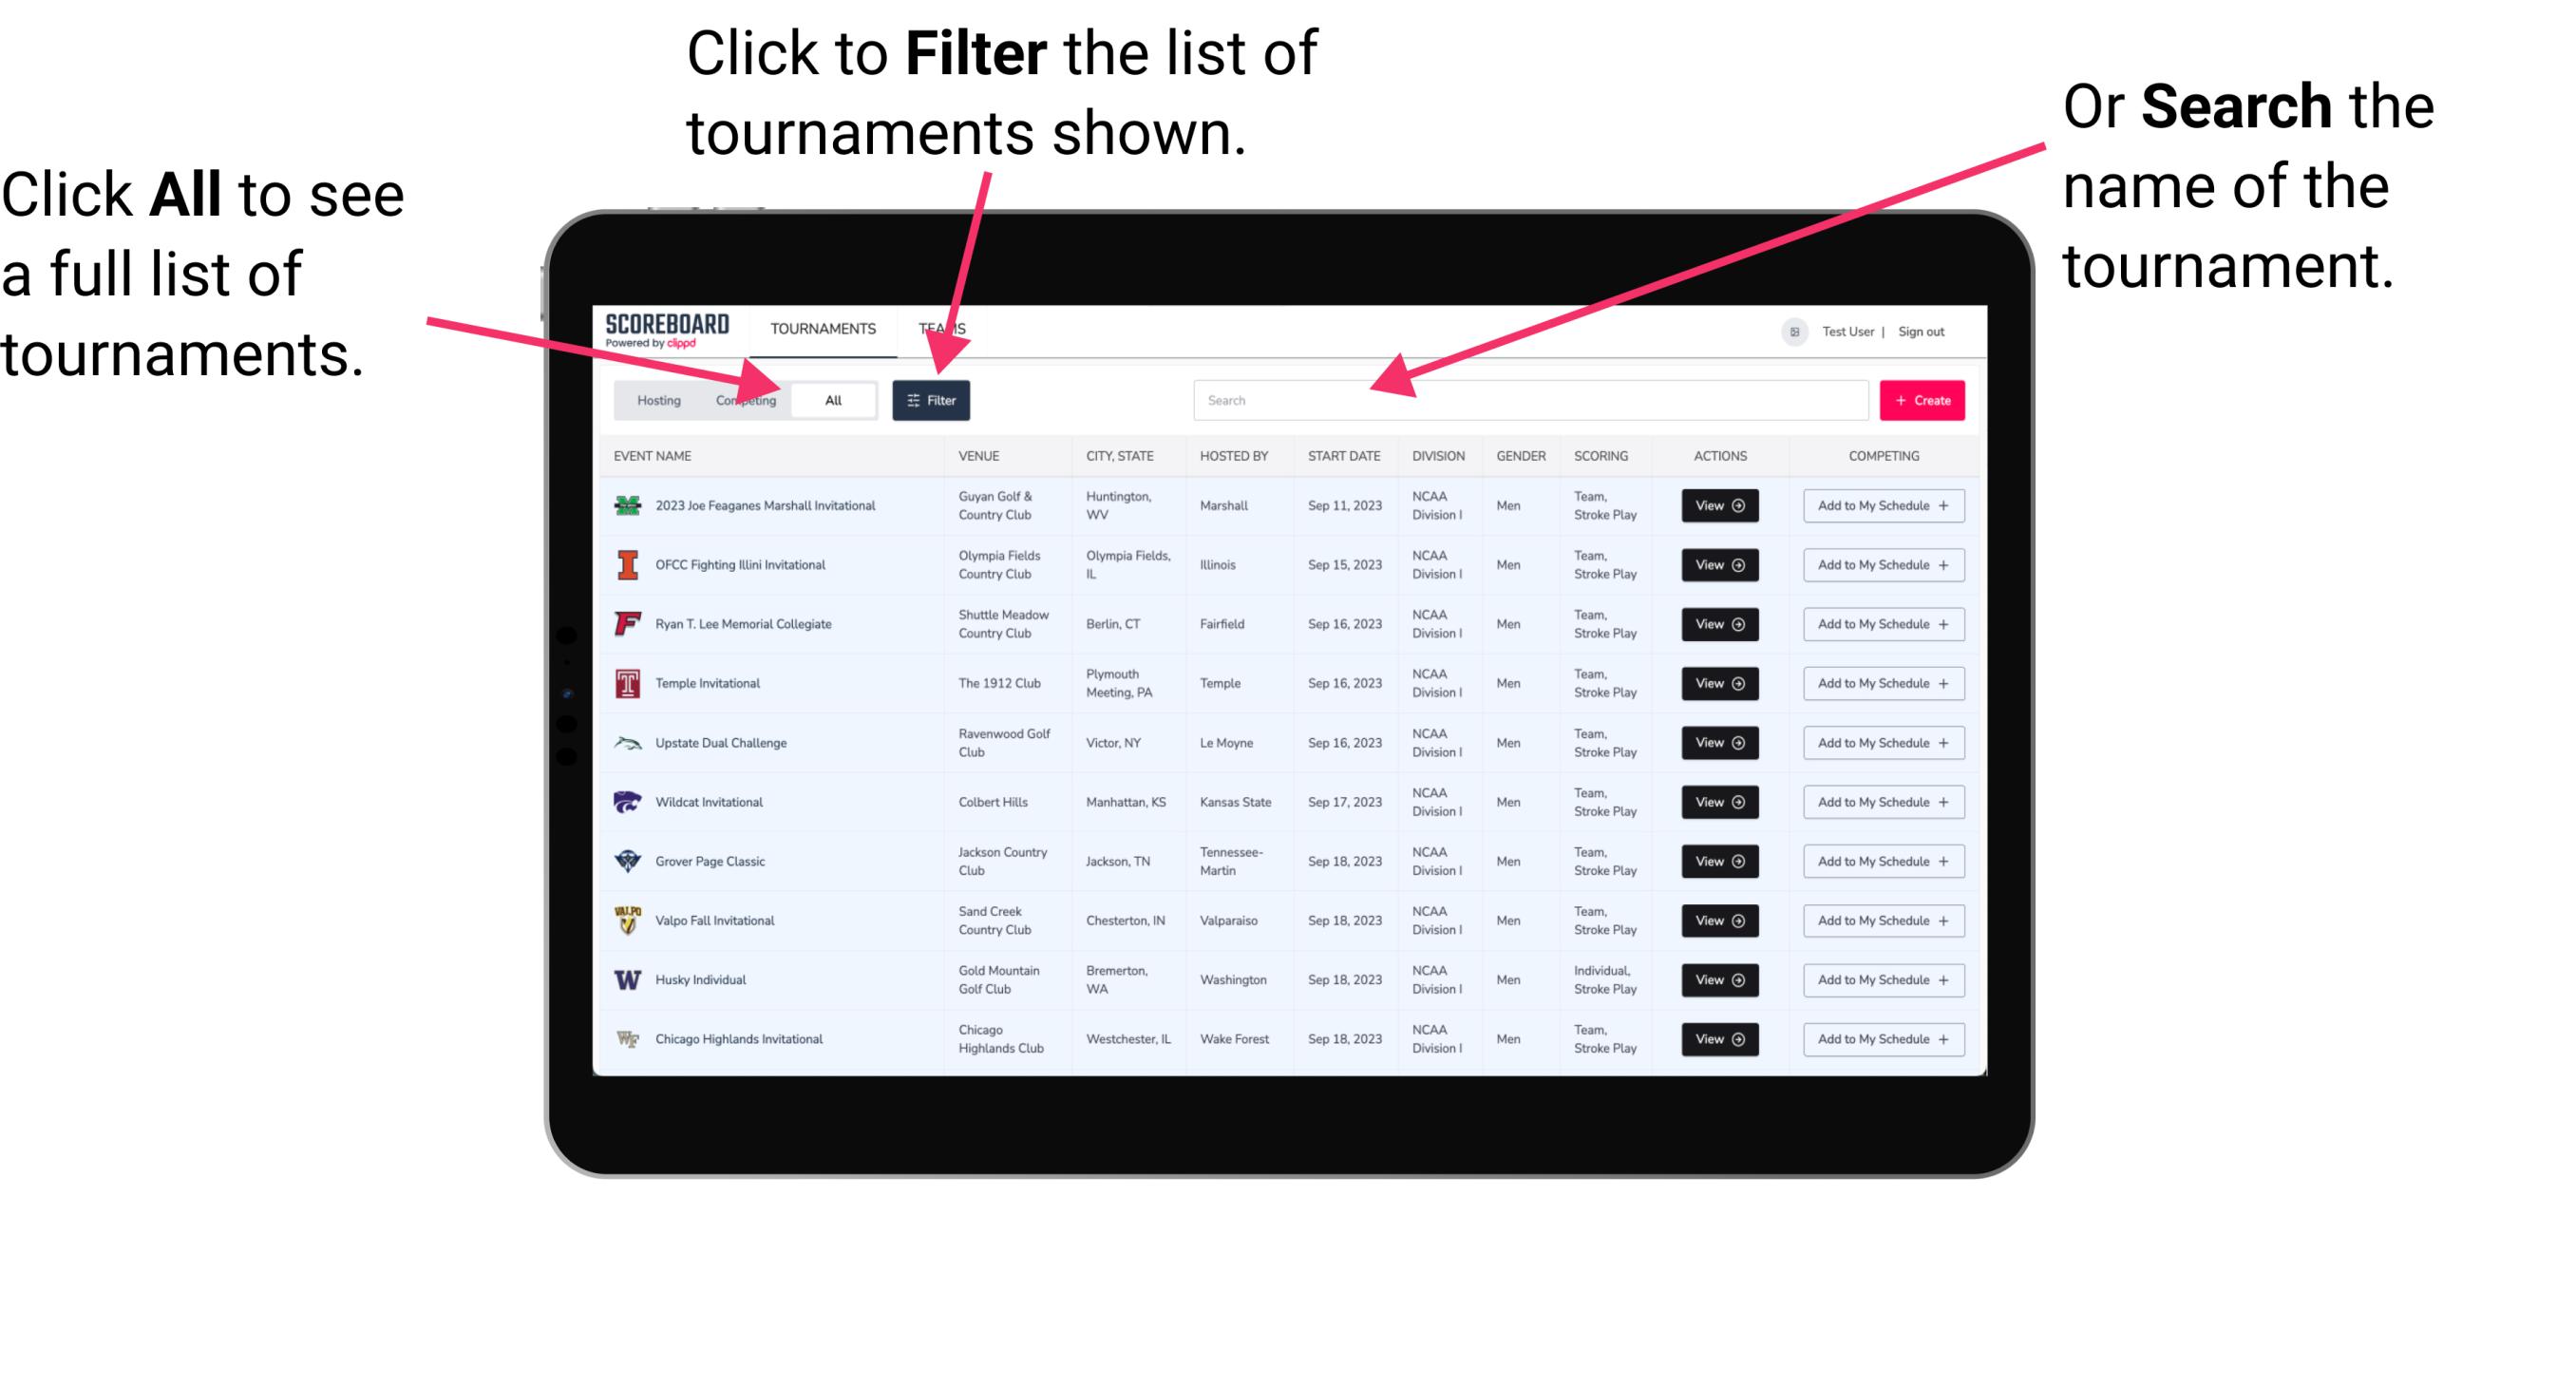Click the Create new tournament button
Screen dimensions: 2576x1386
tap(1923, 398)
